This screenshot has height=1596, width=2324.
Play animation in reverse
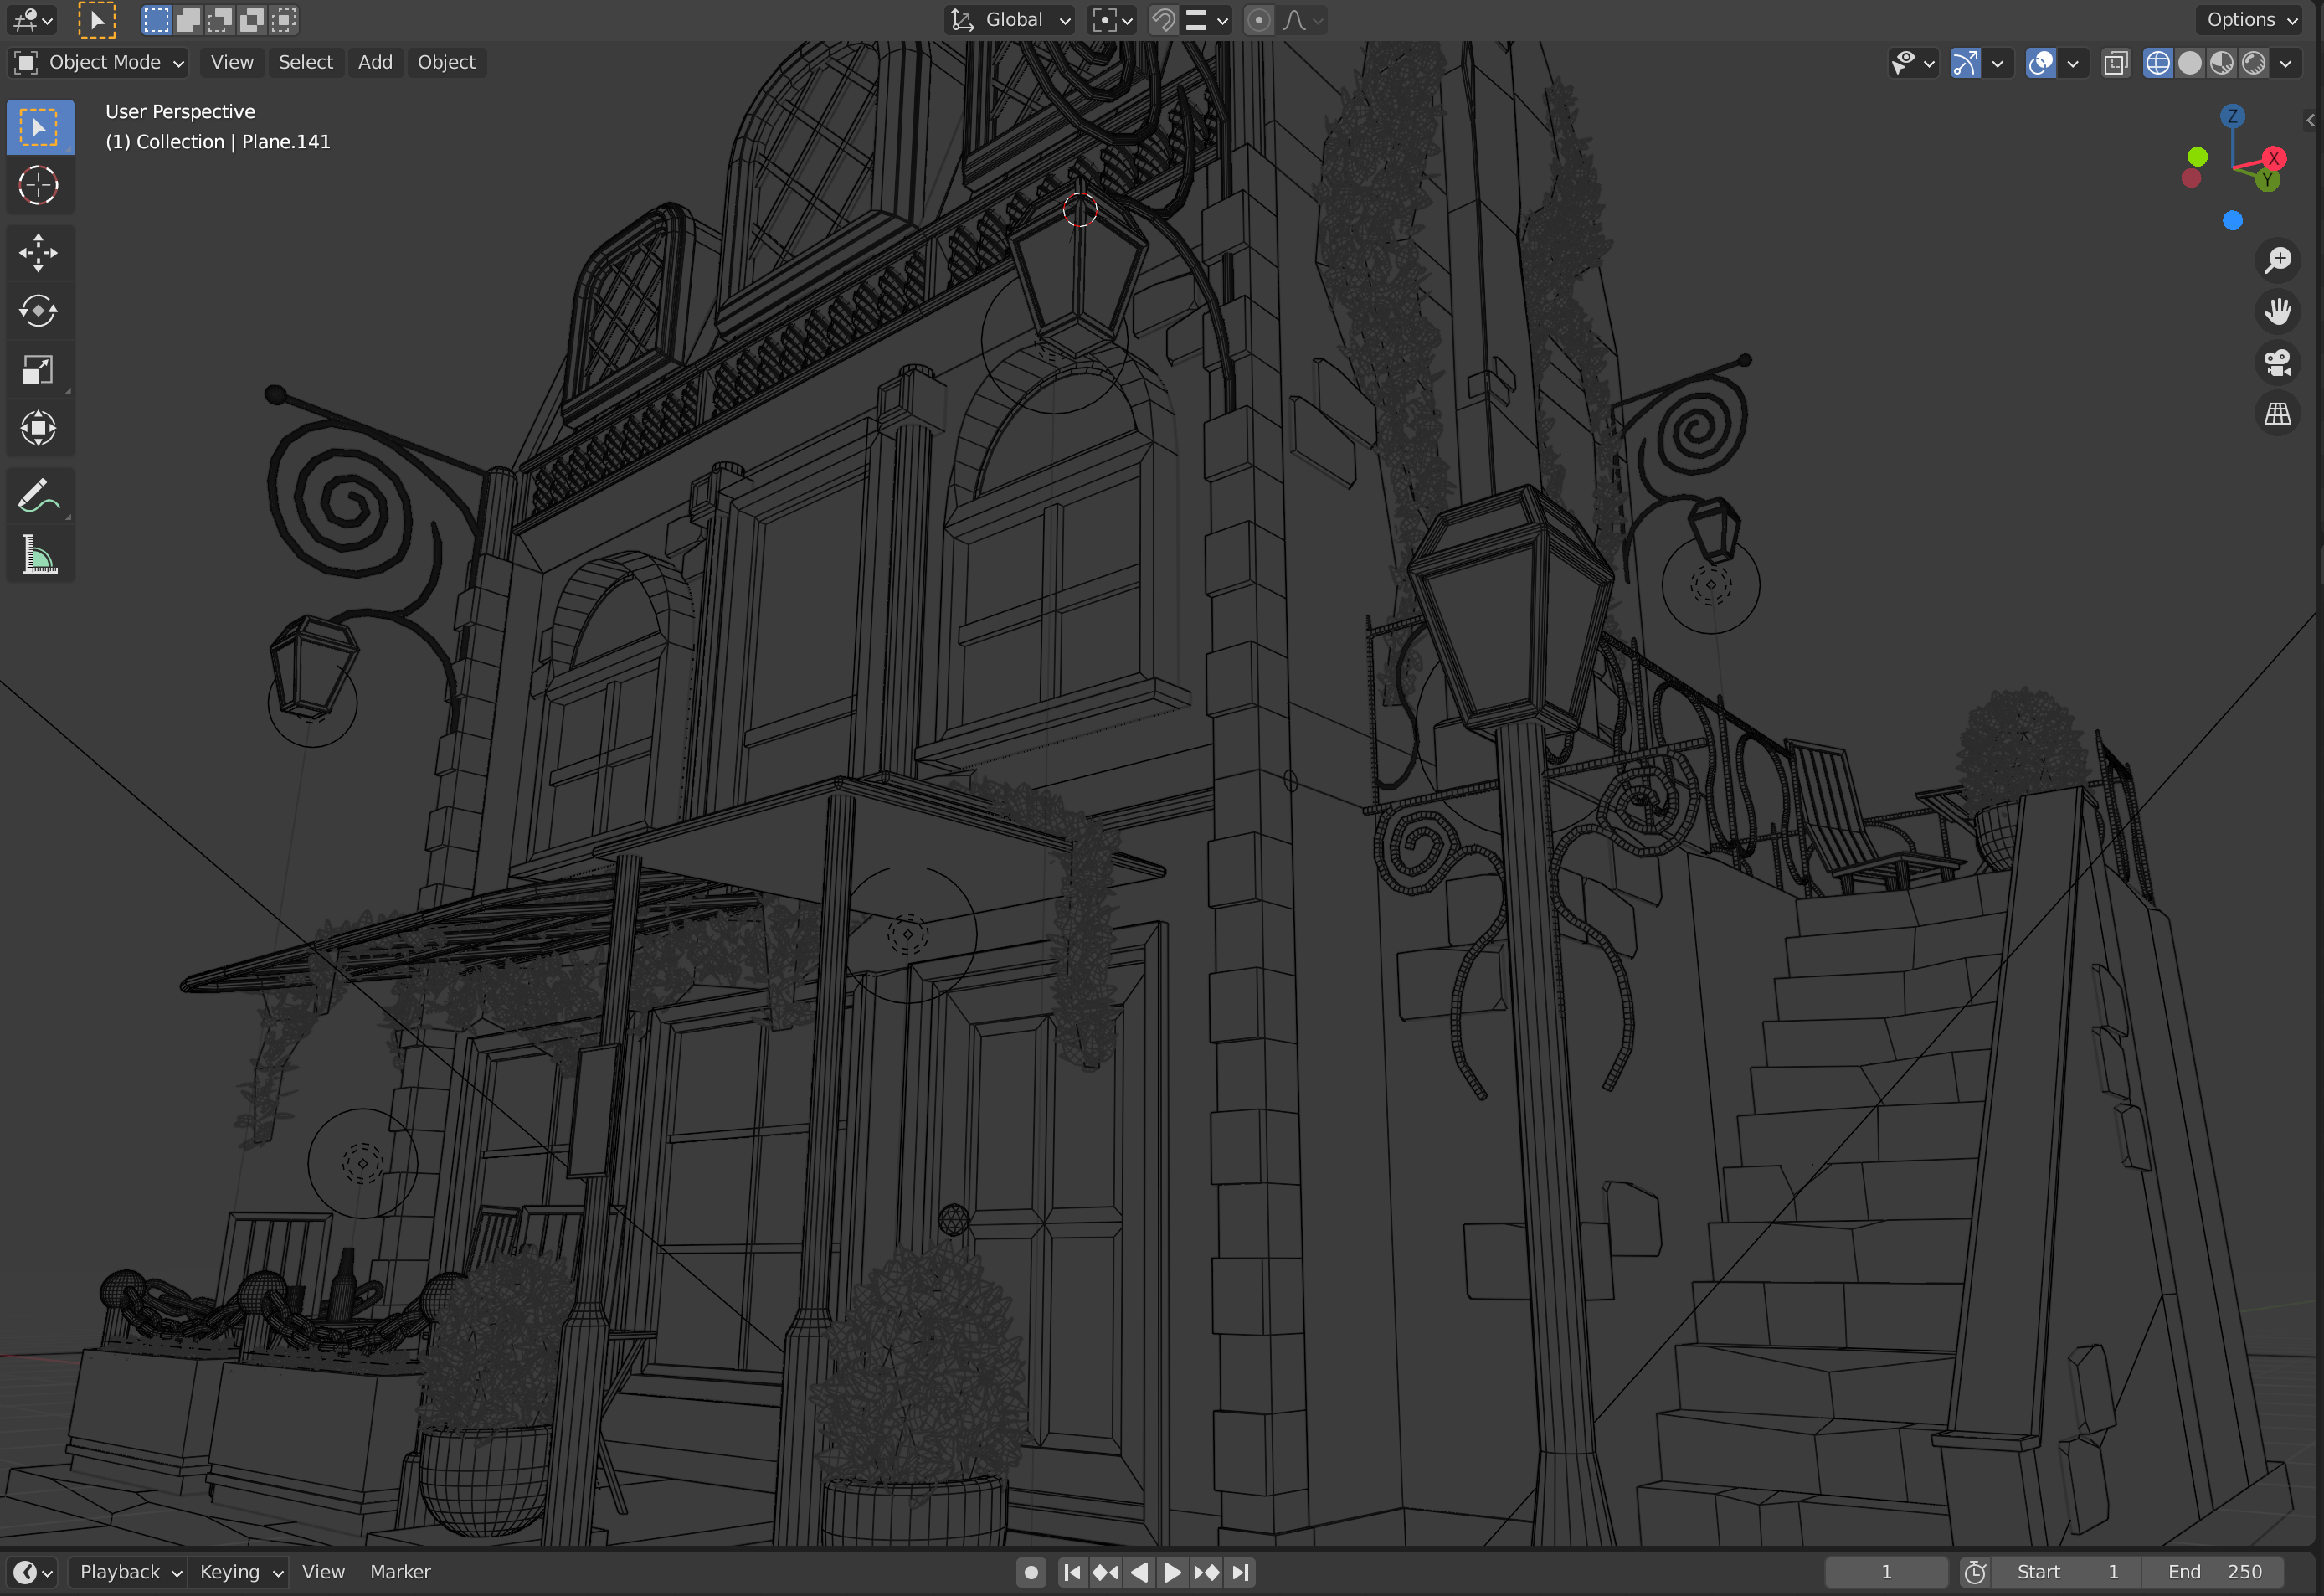click(x=1139, y=1572)
